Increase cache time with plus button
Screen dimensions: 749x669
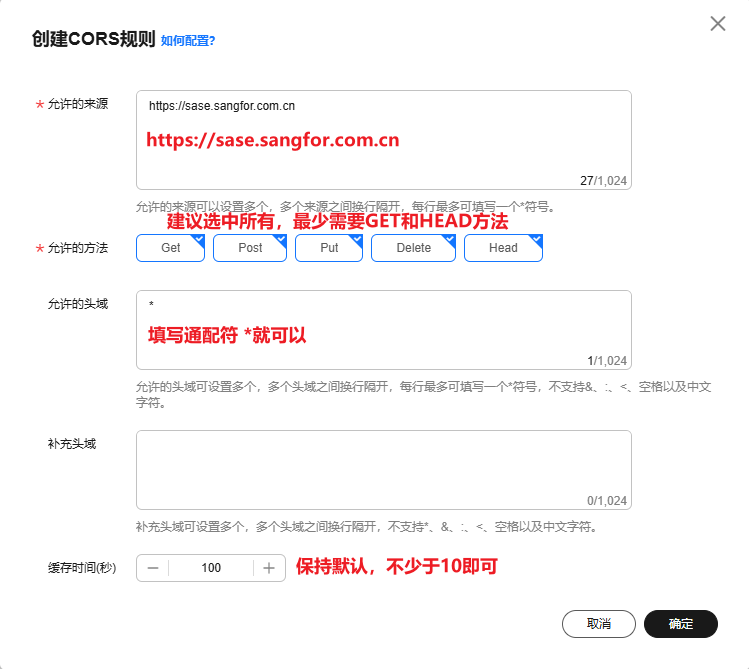click(269, 568)
